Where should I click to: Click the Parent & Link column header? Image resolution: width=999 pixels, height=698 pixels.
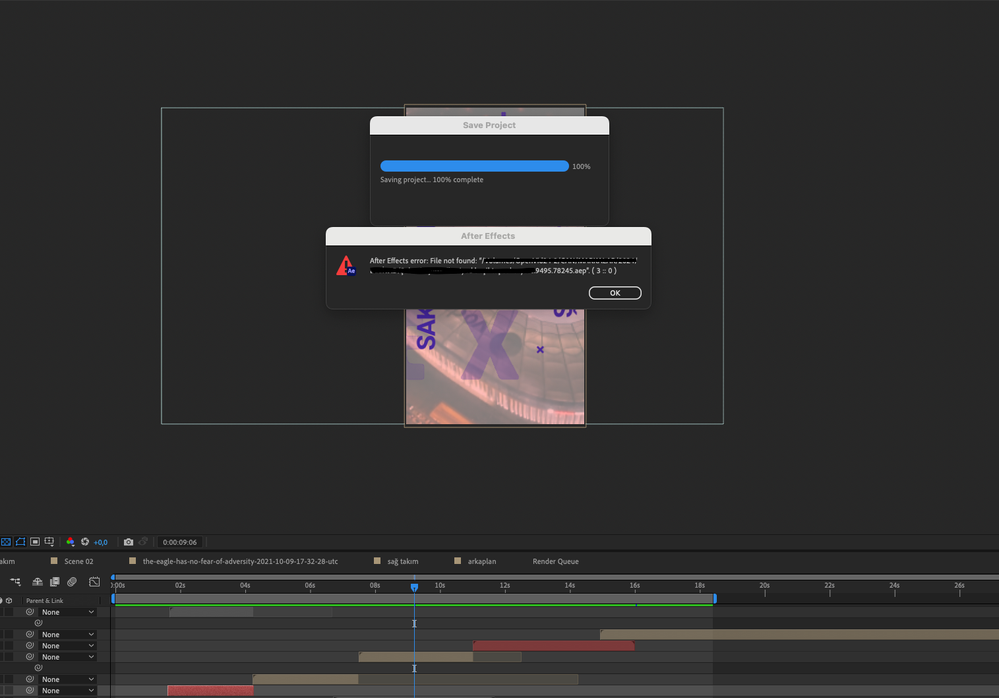(45, 601)
